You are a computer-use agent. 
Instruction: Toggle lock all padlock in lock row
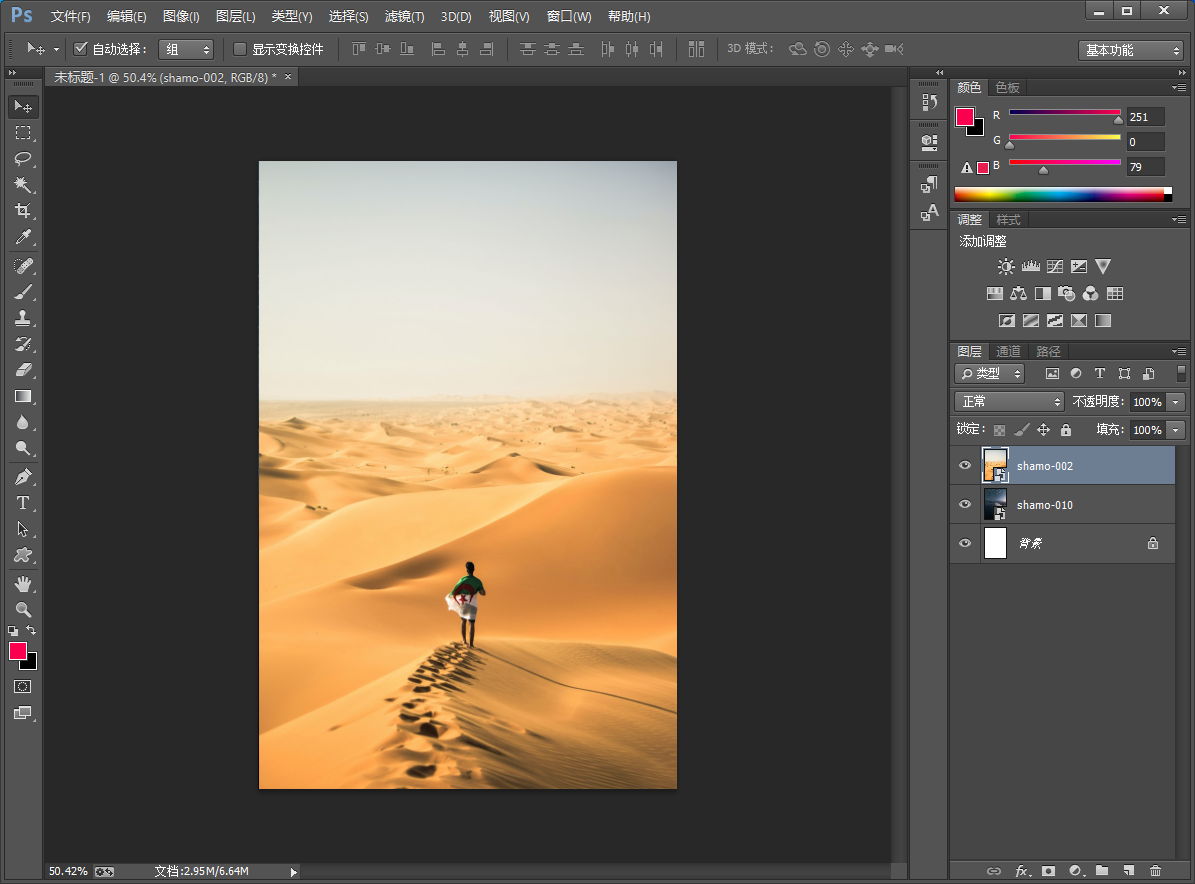click(x=1066, y=430)
